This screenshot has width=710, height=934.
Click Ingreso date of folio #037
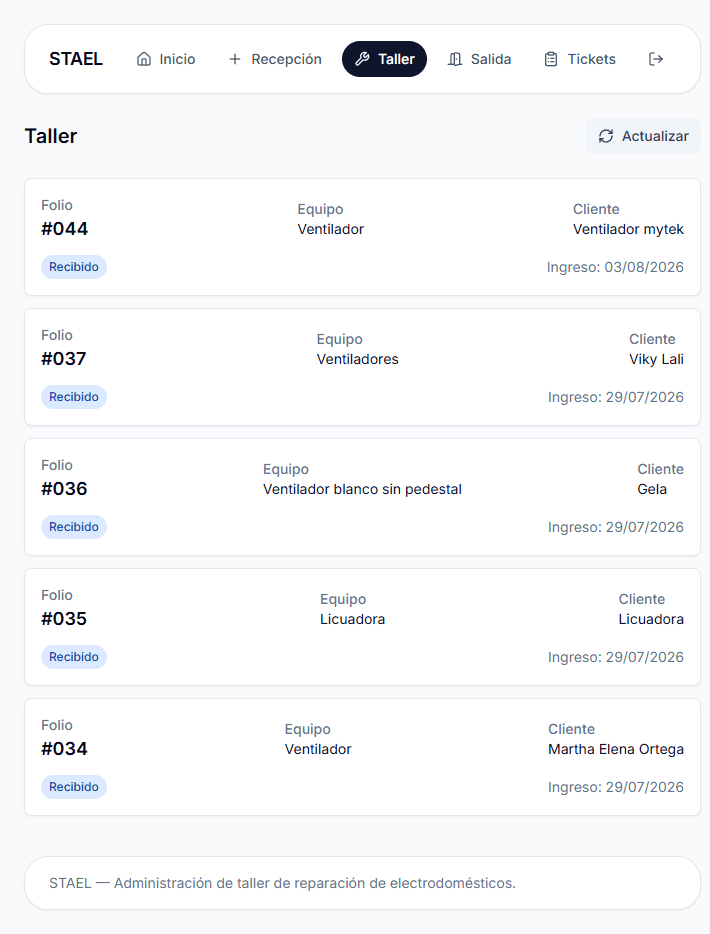point(616,397)
